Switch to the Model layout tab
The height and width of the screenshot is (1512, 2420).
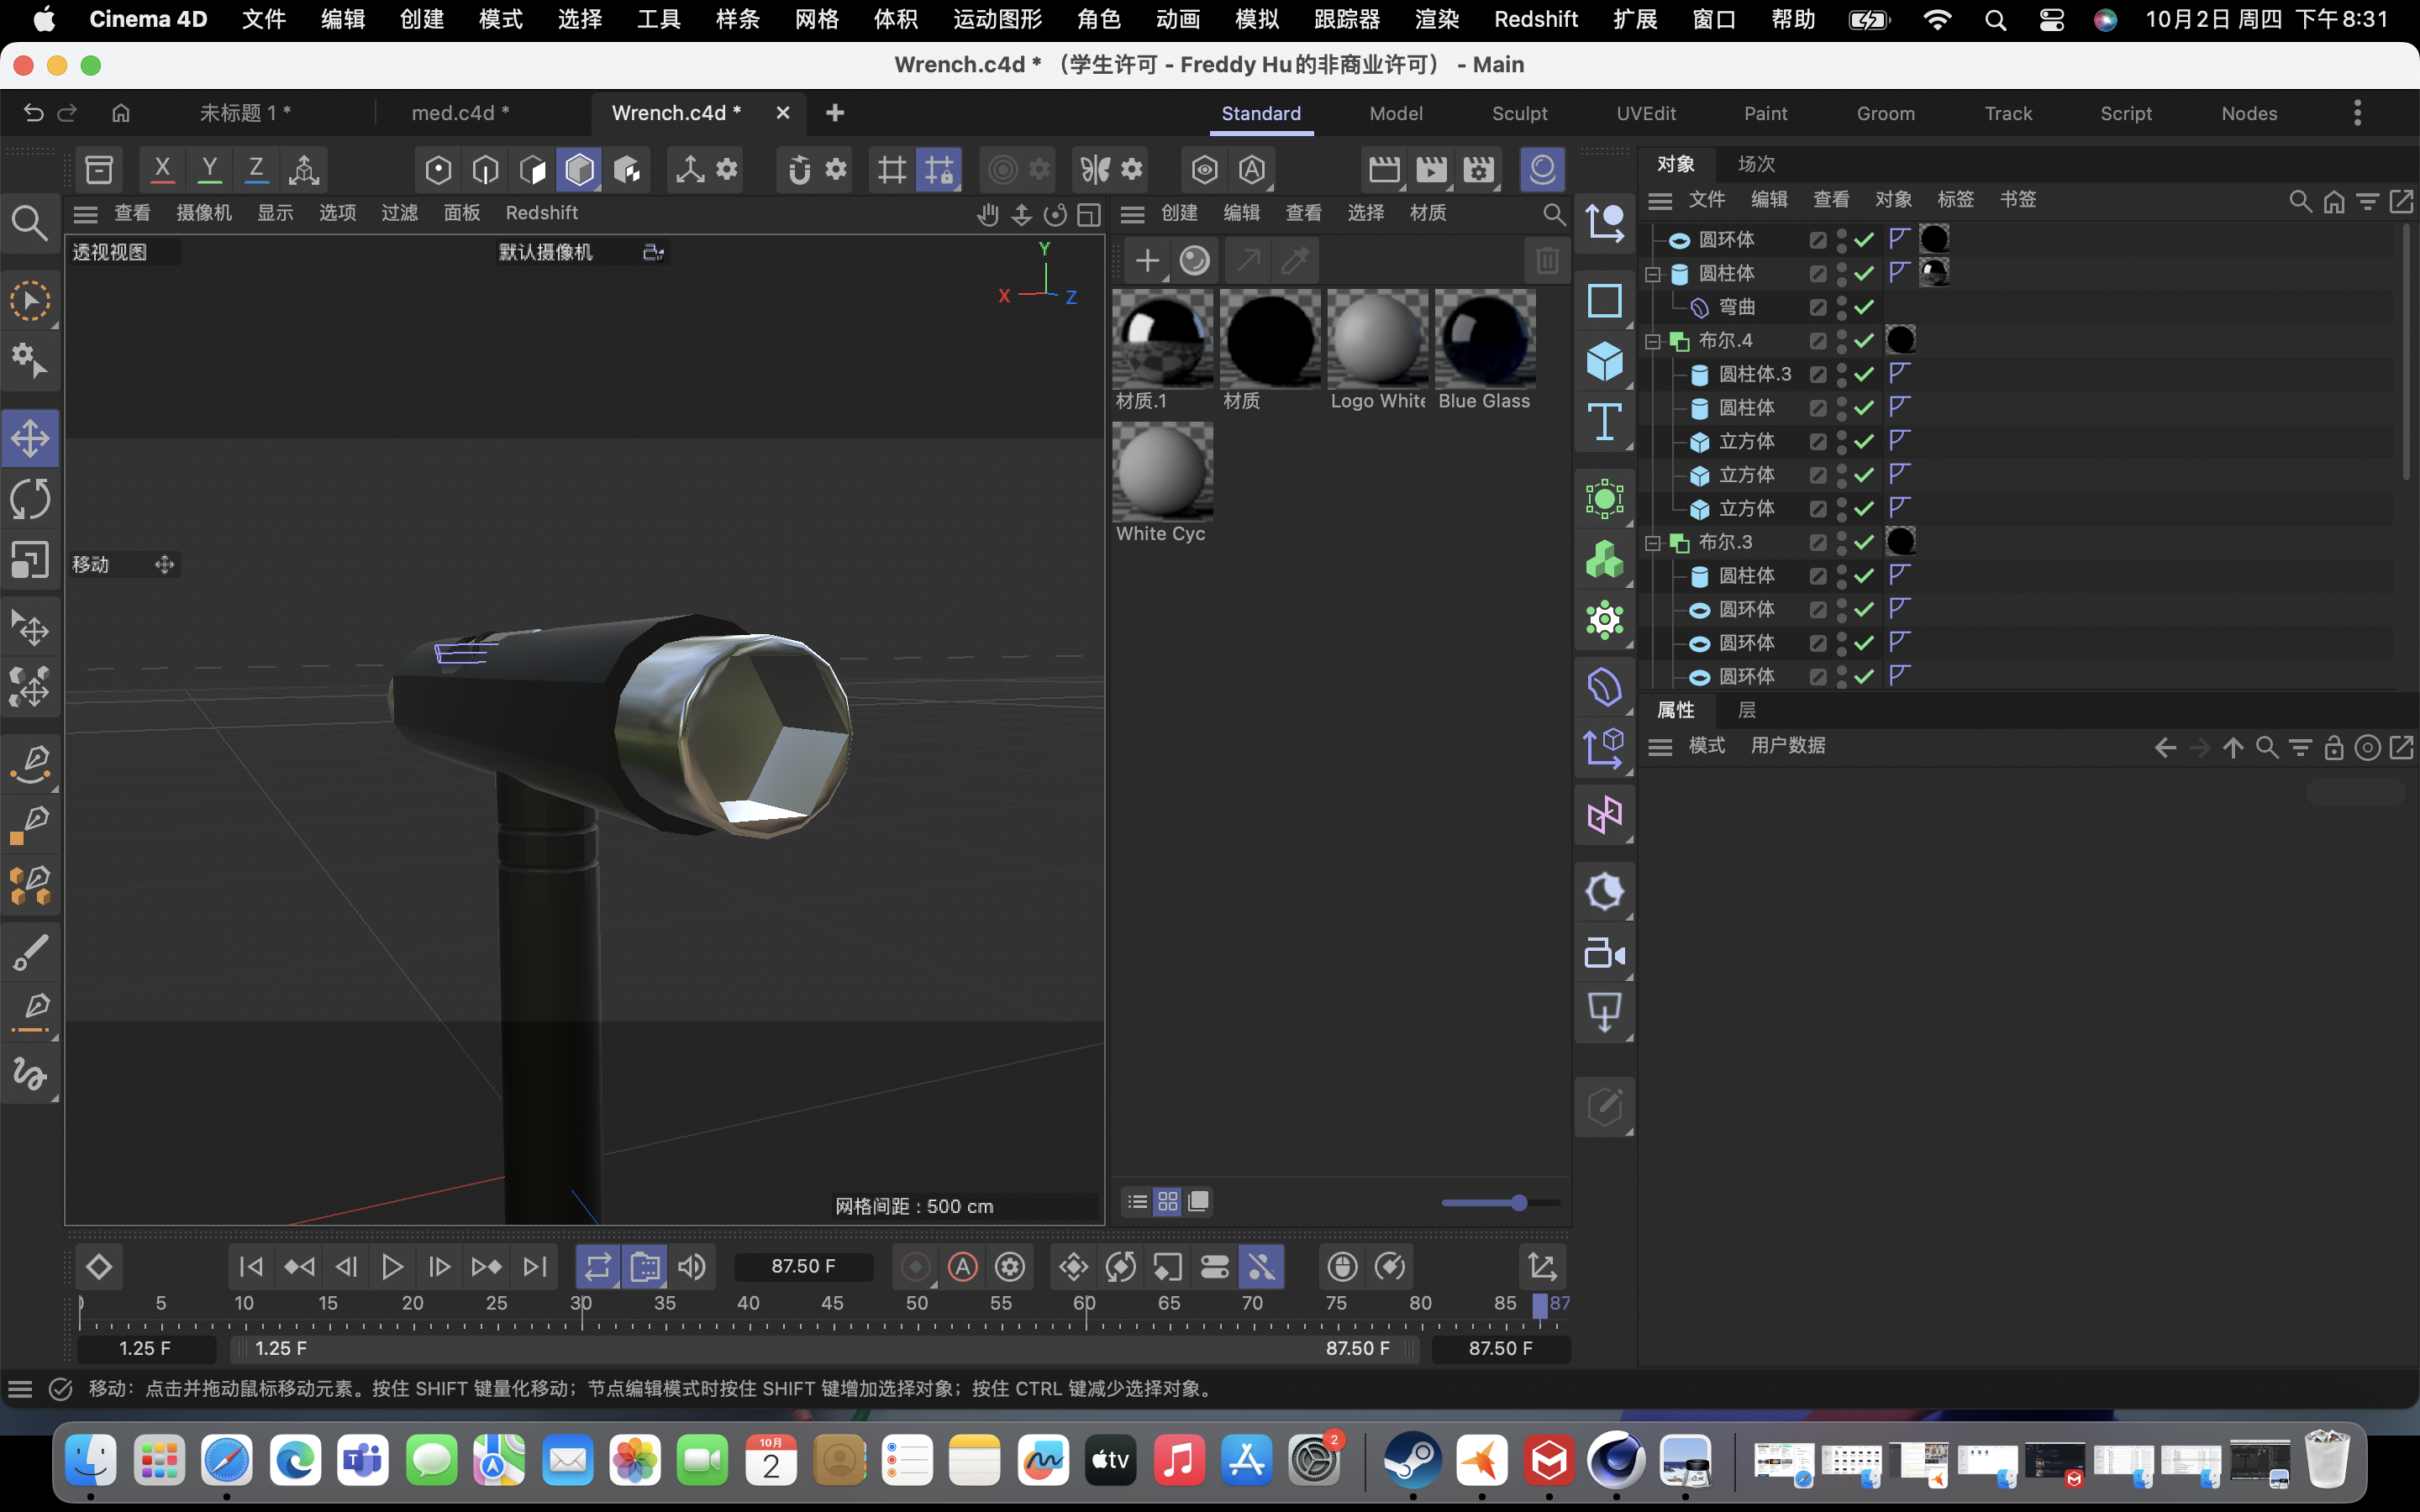[x=1395, y=113]
